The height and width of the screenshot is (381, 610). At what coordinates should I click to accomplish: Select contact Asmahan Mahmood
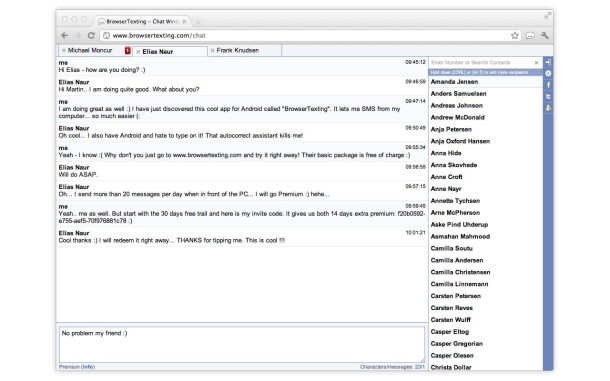click(x=486, y=237)
